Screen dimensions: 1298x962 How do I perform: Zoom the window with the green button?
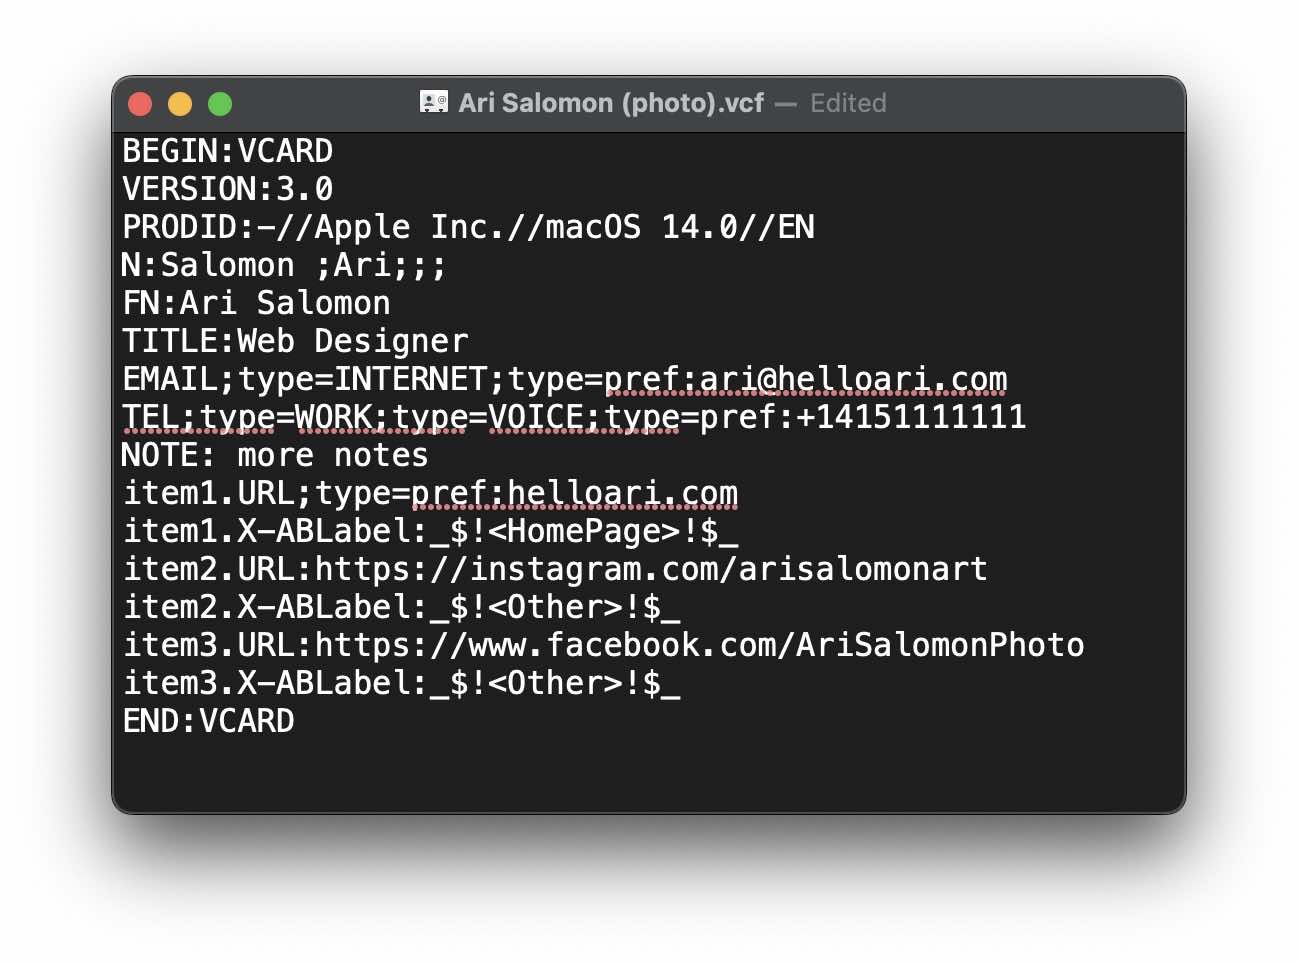pos(220,104)
